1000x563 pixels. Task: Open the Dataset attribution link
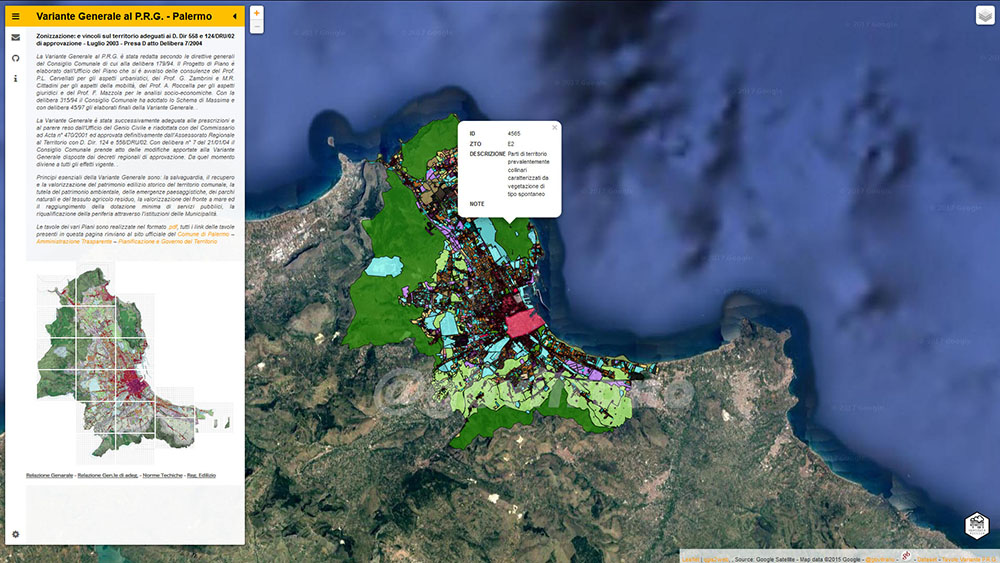click(x=926, y=559)
